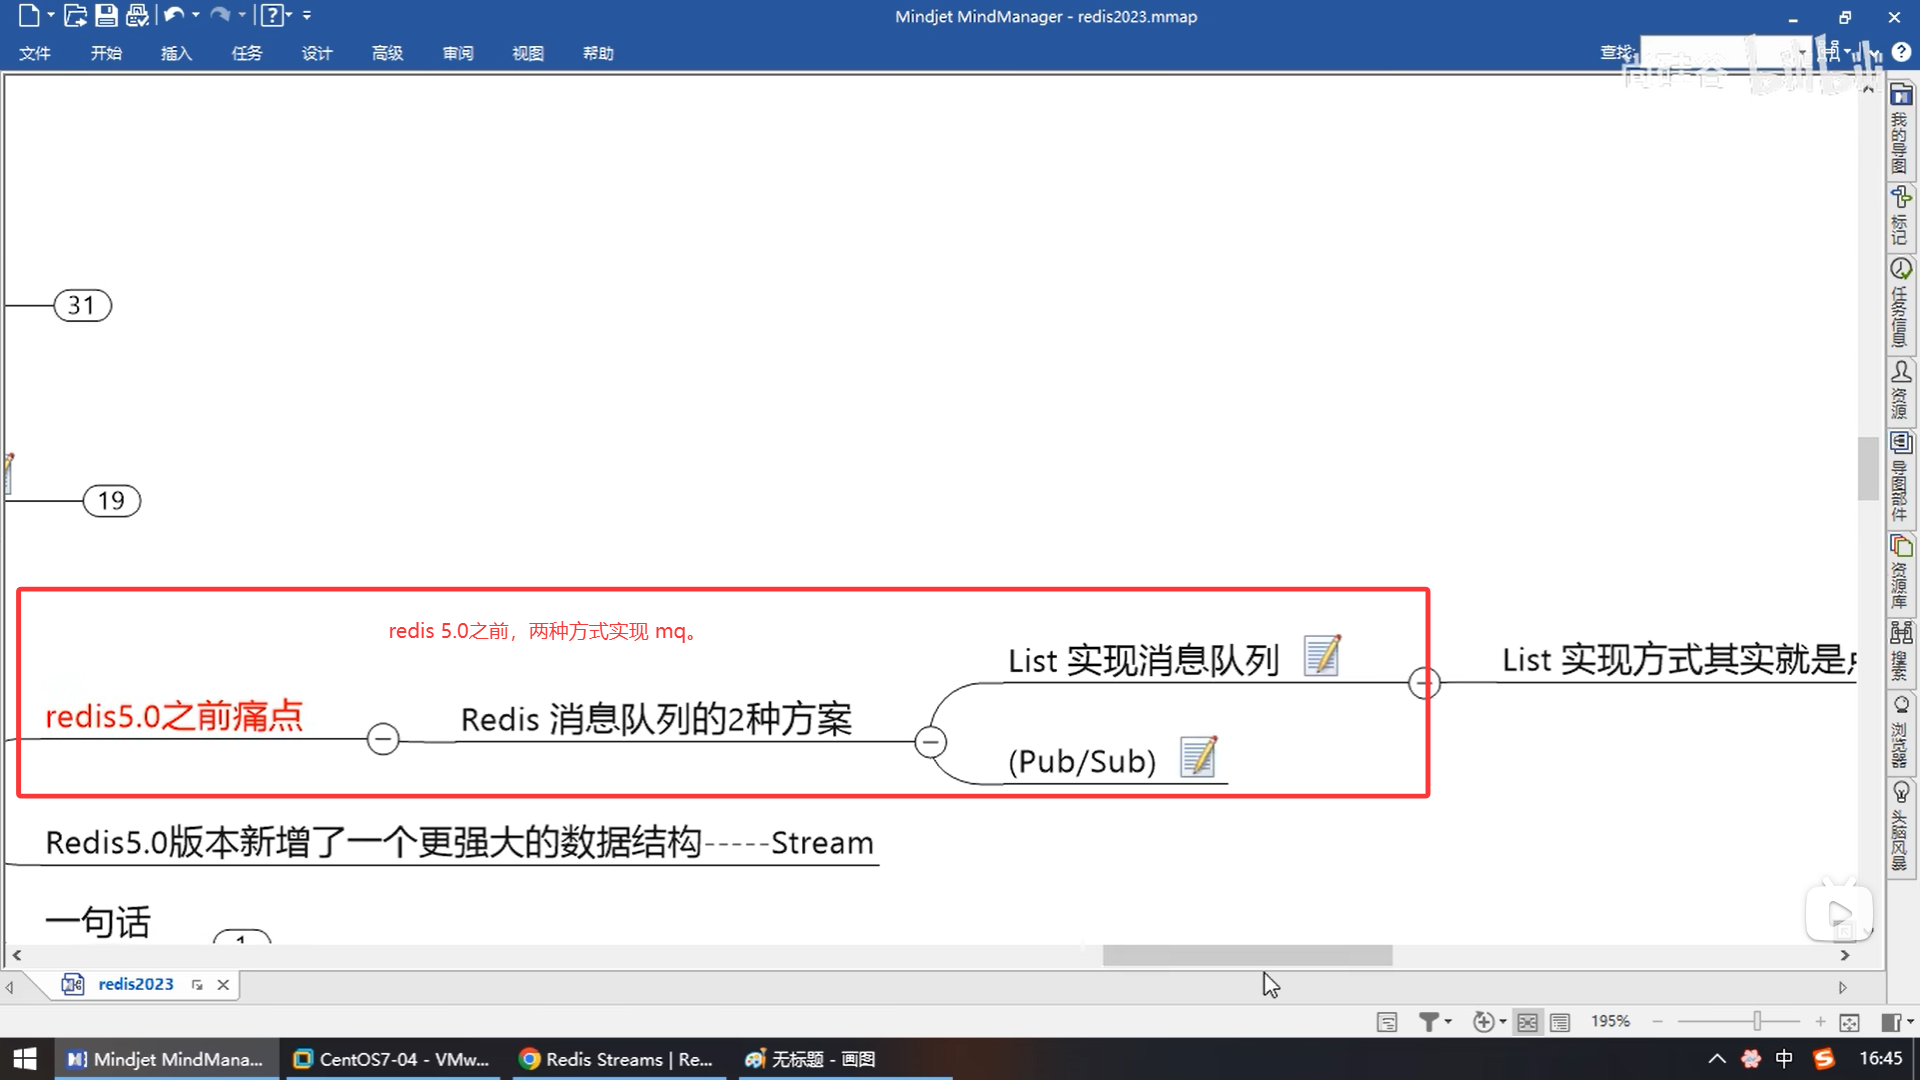The width and height of the screenshot is (1920, 1080).
Task: Click the Save icon in quick access toolbar
Action: (106, 15)
